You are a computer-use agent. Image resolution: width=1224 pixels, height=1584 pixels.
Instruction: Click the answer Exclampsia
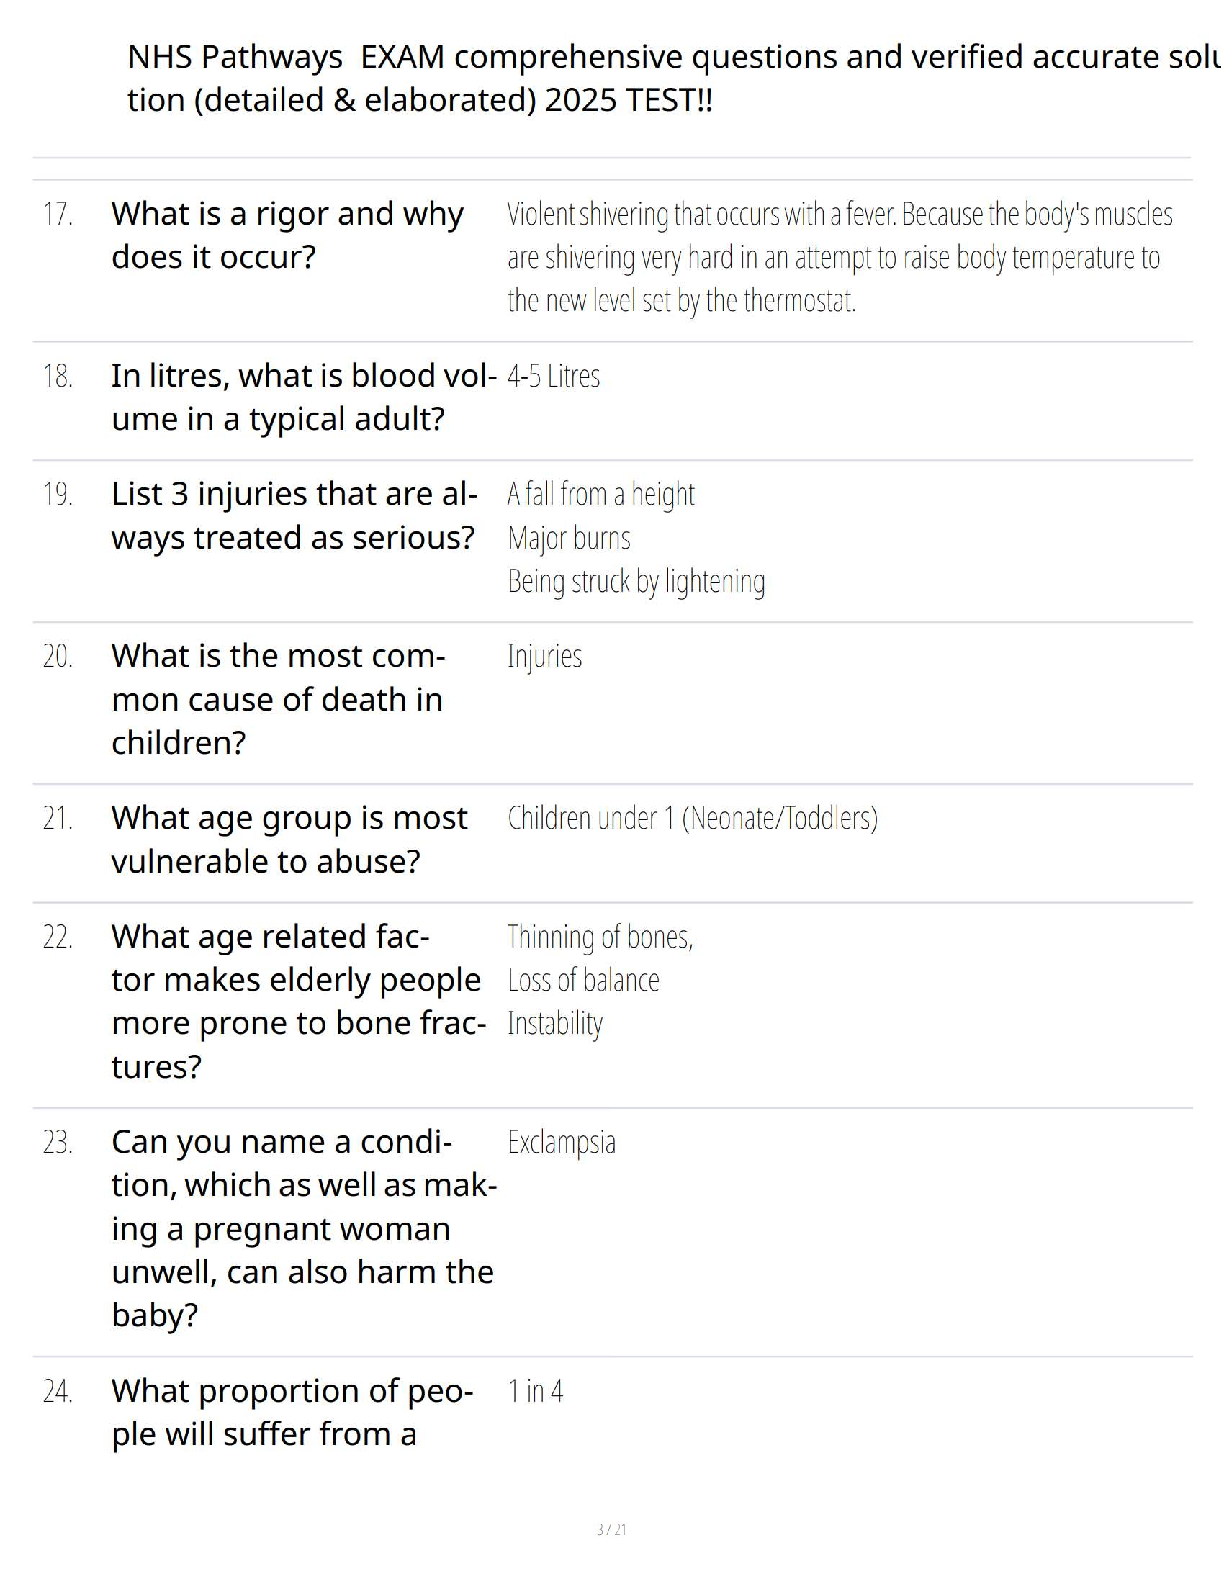coord(562,1142)
